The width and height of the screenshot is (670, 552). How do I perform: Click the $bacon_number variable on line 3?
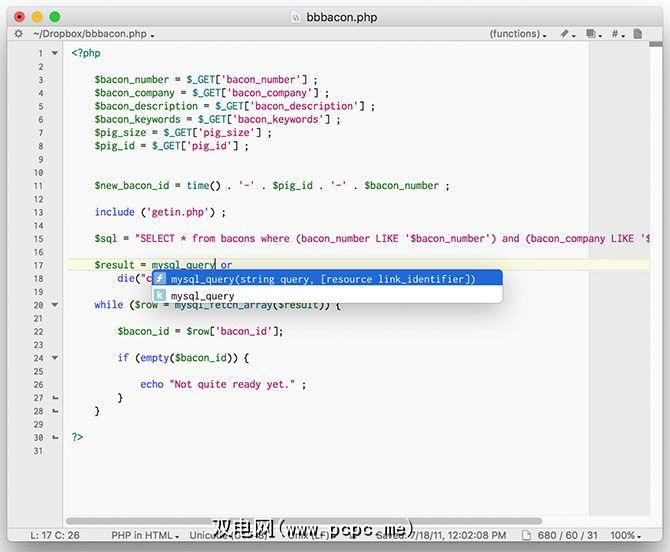pyautogui.click(x=132, y=79)
